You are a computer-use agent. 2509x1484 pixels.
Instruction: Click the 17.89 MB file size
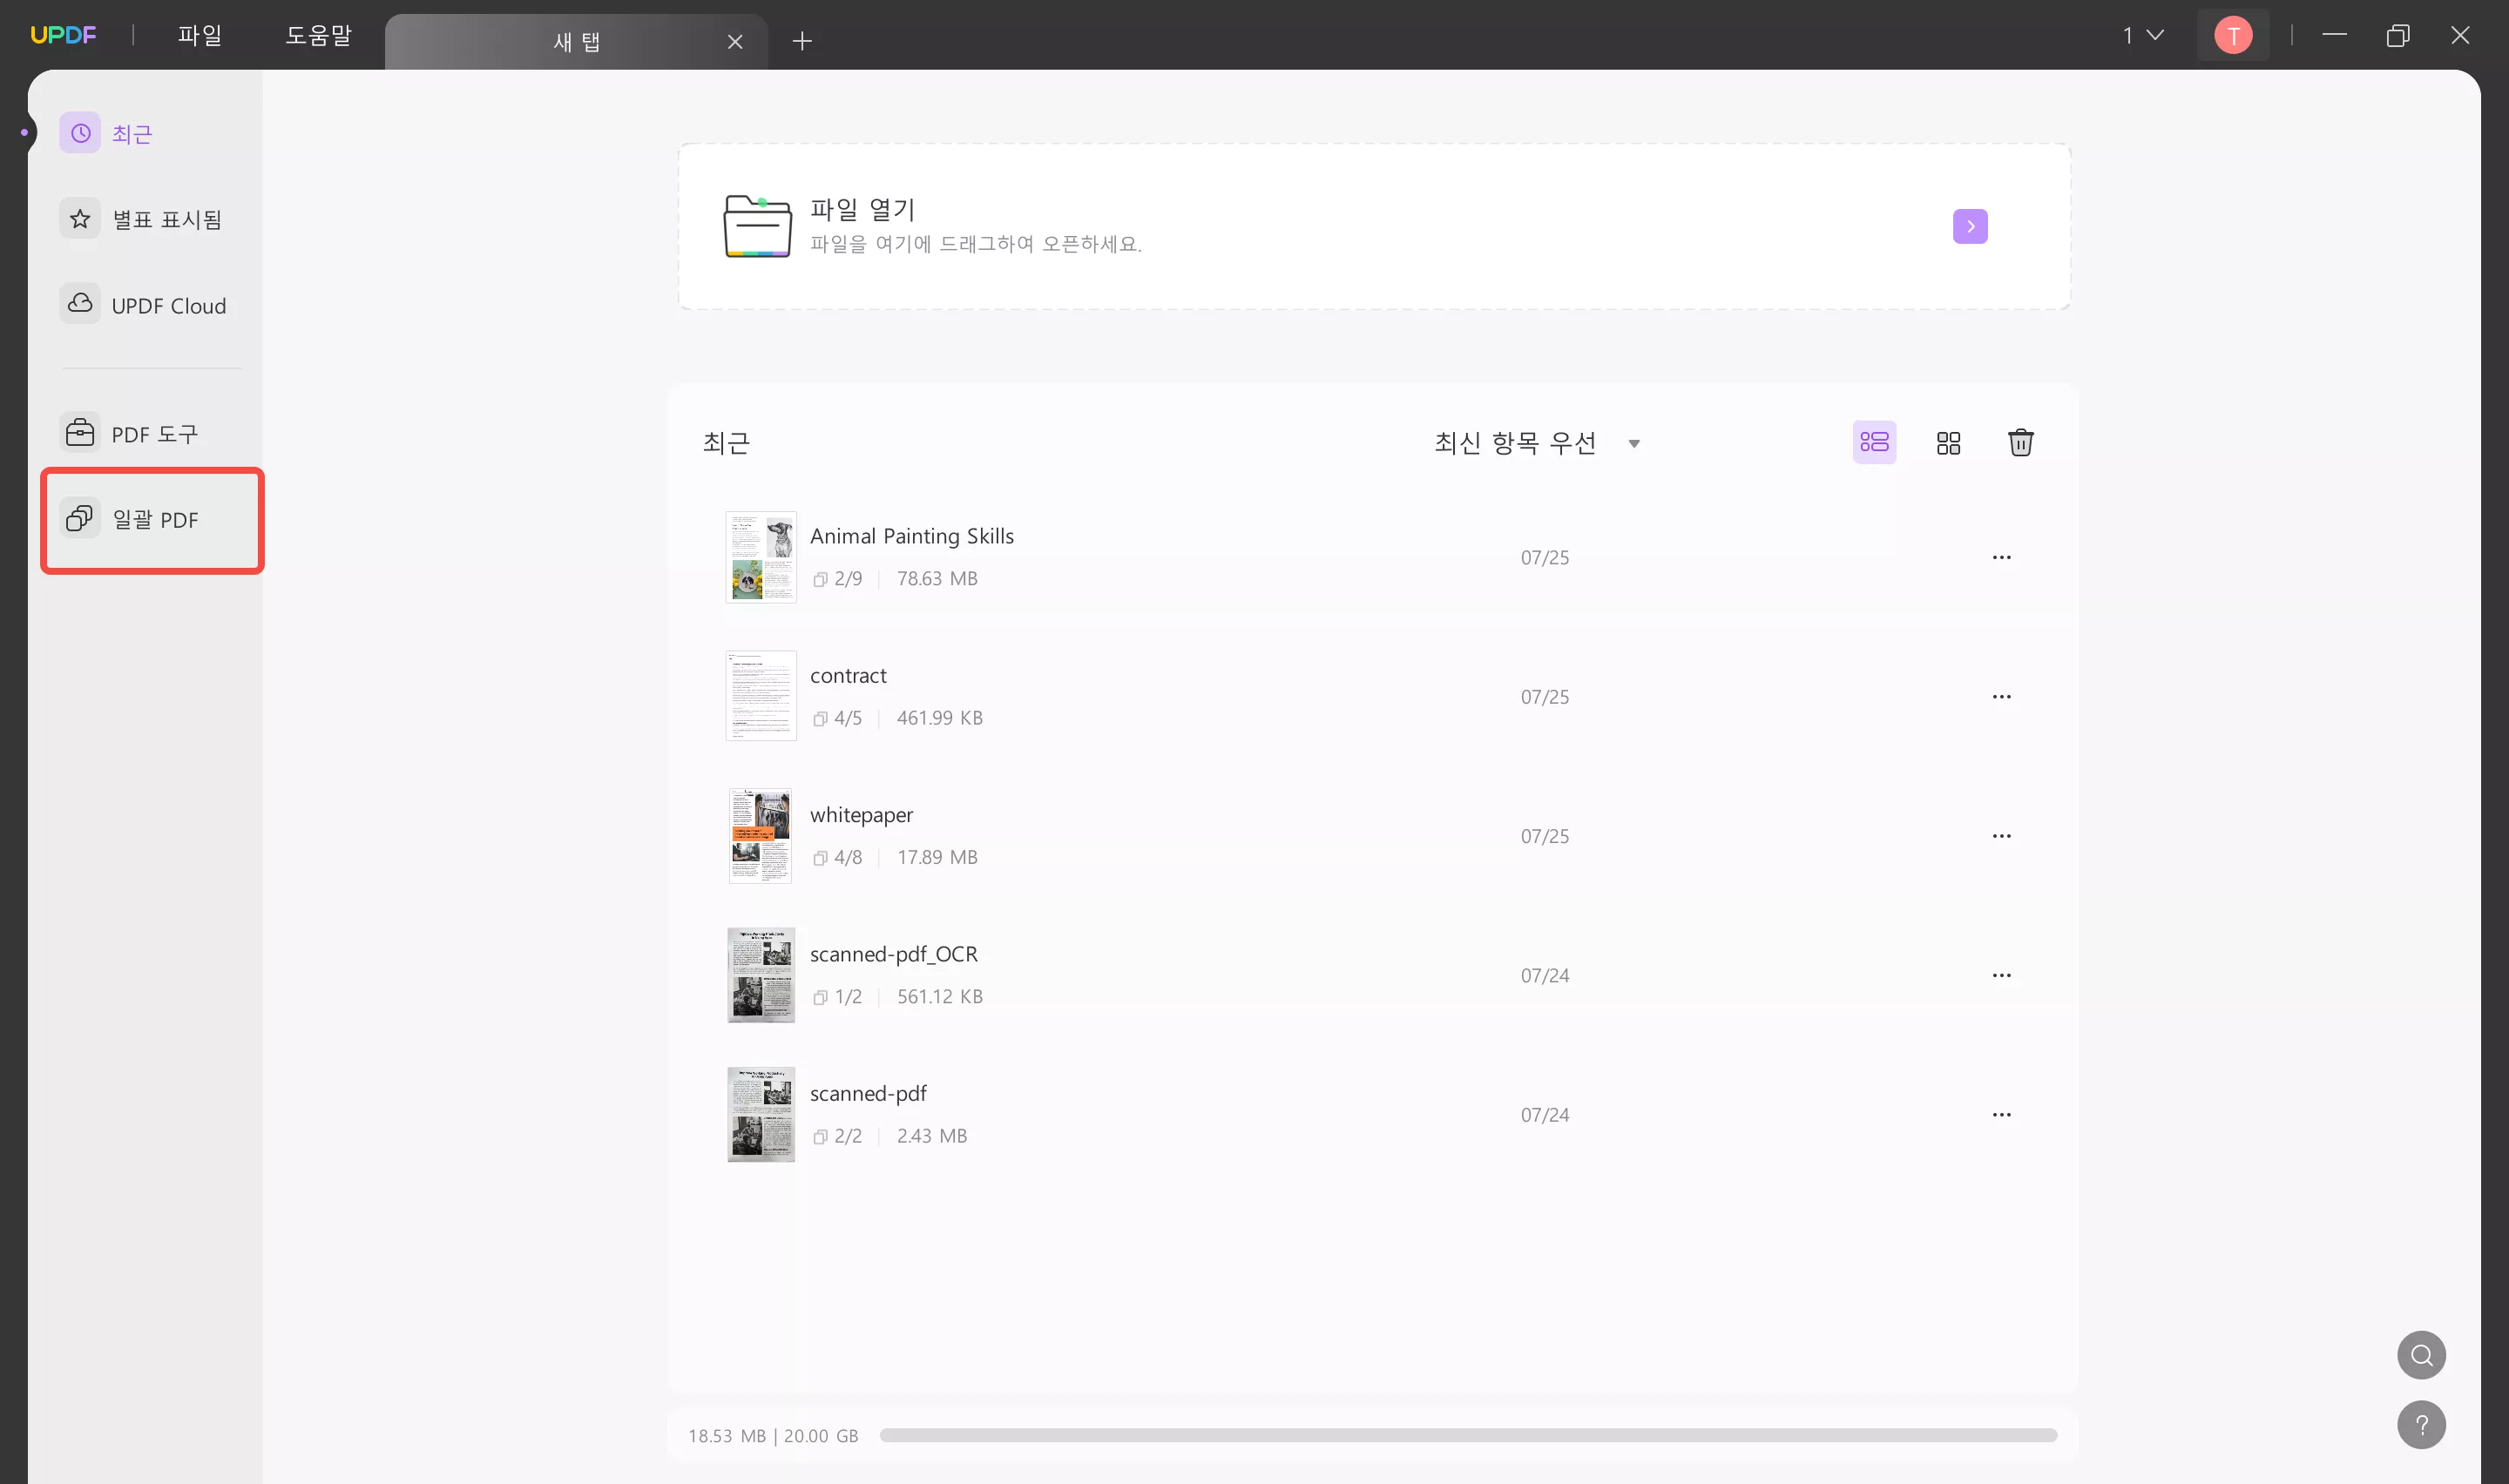[937, 857]
